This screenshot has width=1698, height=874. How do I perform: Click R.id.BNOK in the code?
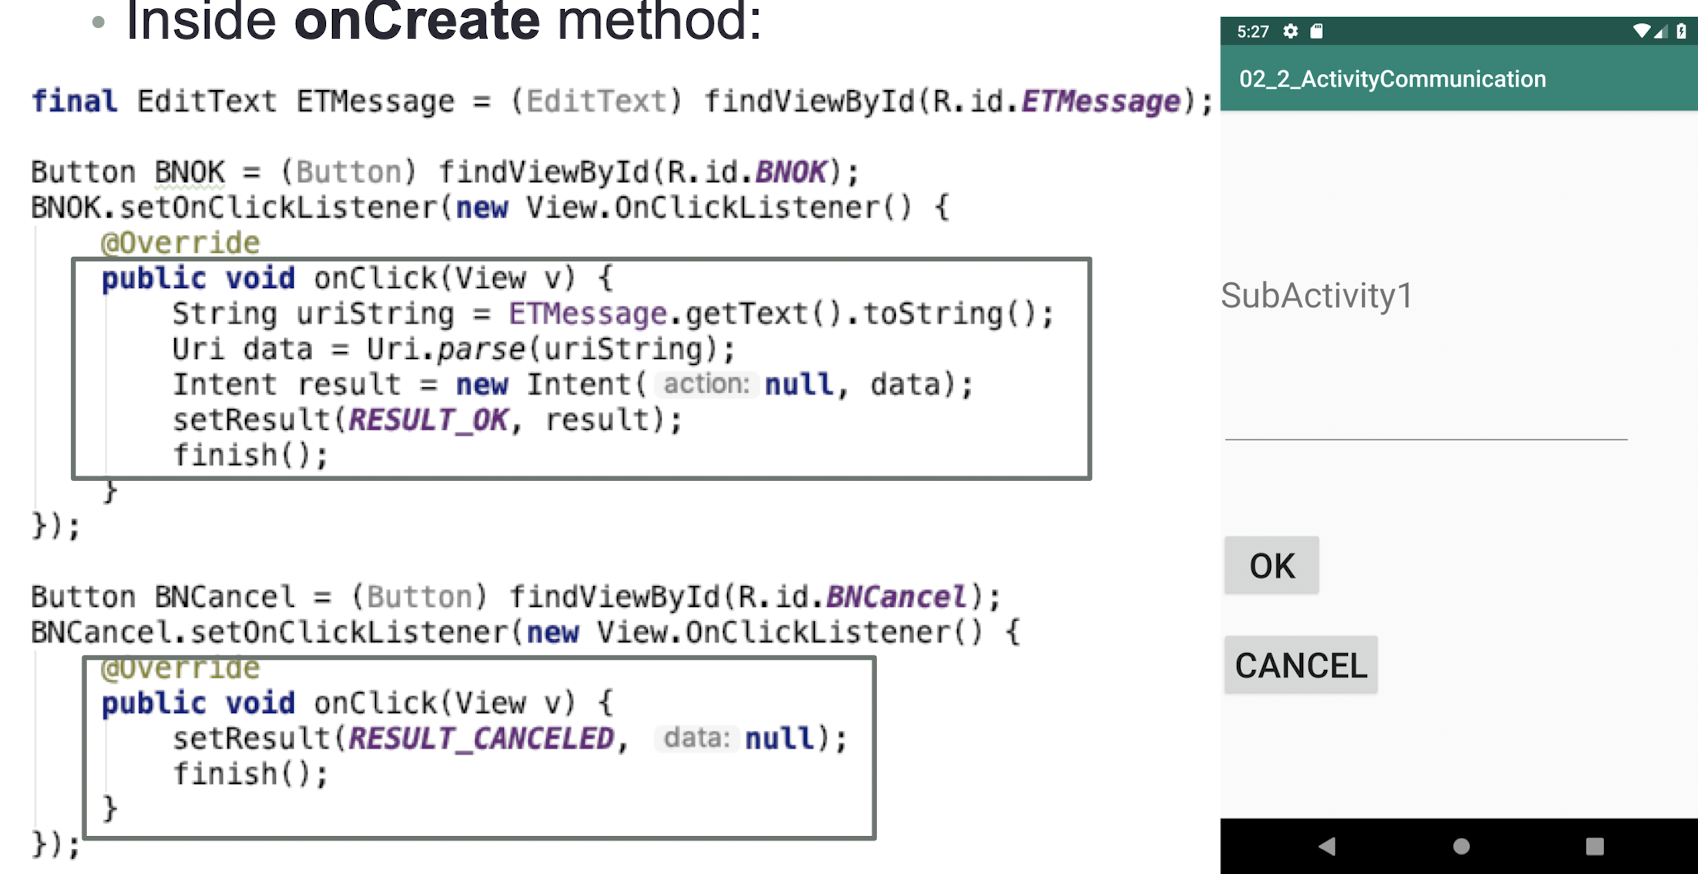pyautogui.click(x=747, y=172)
